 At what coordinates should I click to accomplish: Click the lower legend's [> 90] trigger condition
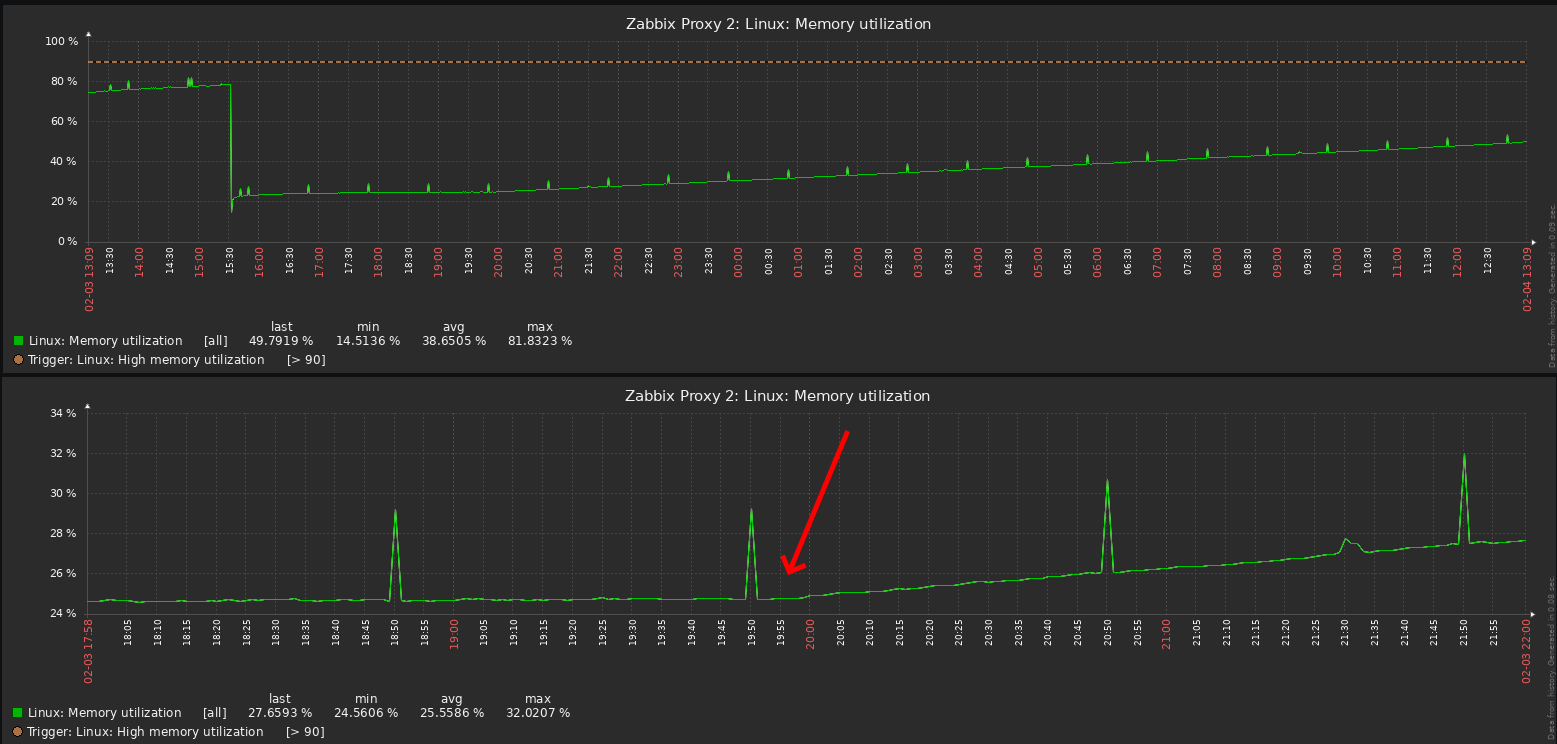(x=305, y=732)
